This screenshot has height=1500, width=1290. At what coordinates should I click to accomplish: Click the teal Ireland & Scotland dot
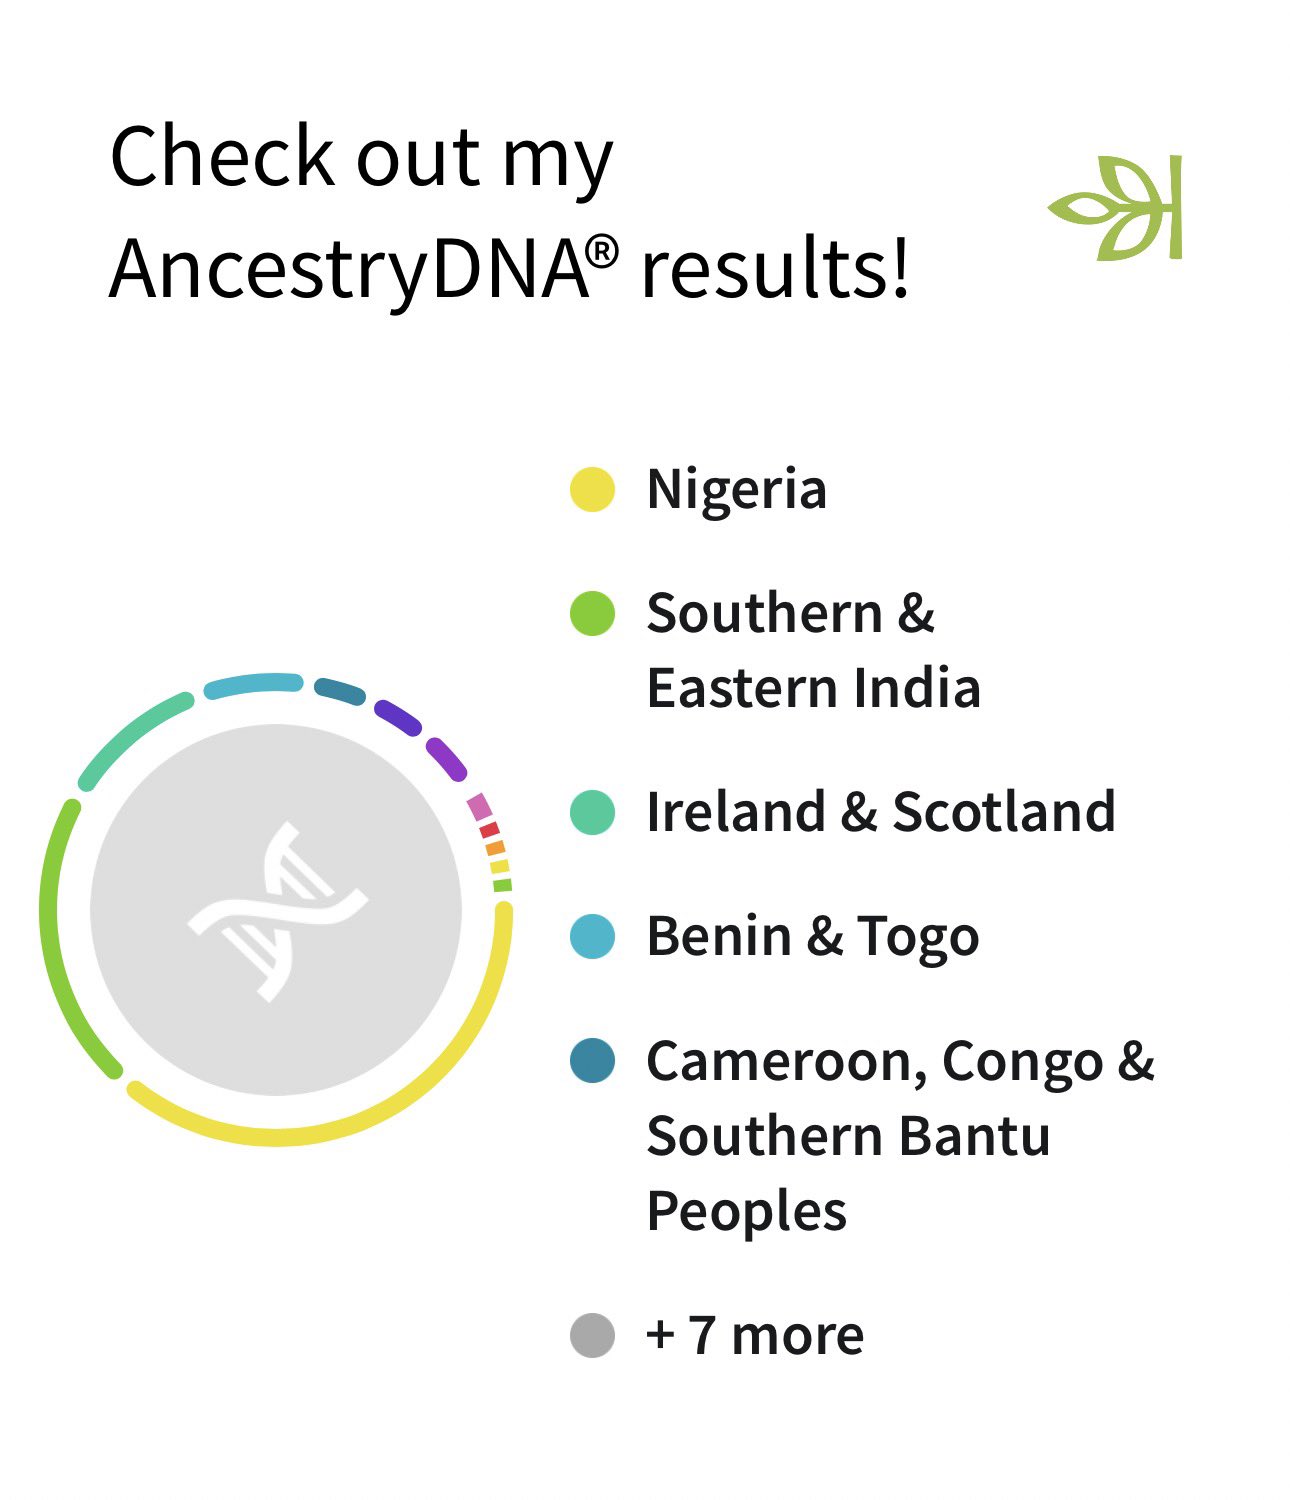coord(592,811)
